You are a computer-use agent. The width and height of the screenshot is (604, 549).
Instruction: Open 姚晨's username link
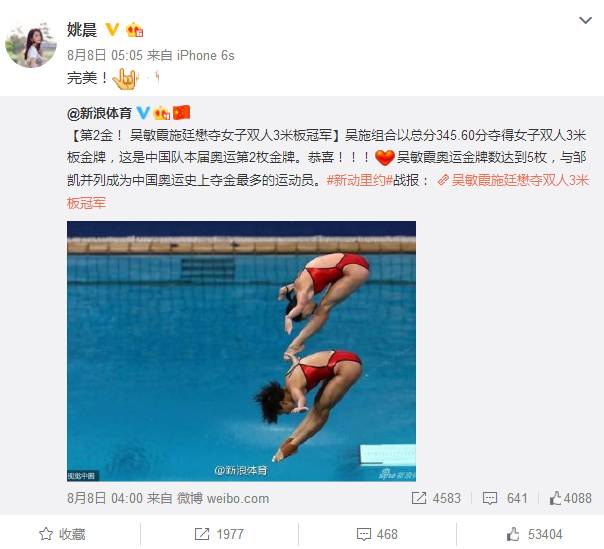(82, 30)
